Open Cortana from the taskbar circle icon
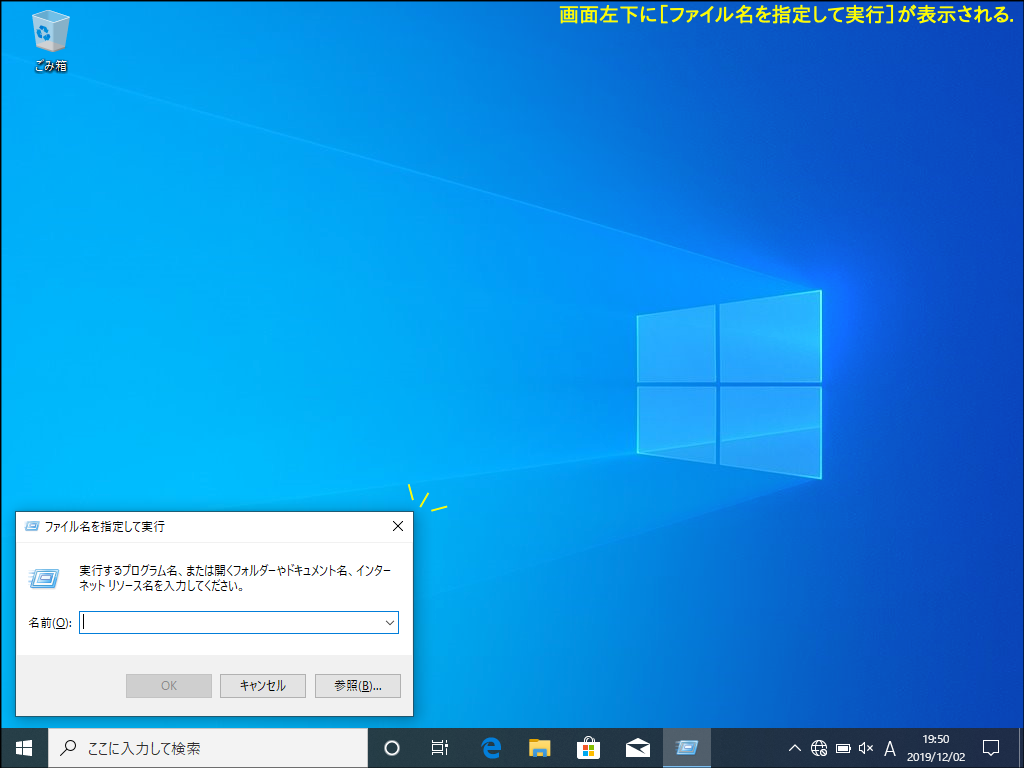This screenshot has width=1024, height=768. pyautogui.click(x=392, y=747)
